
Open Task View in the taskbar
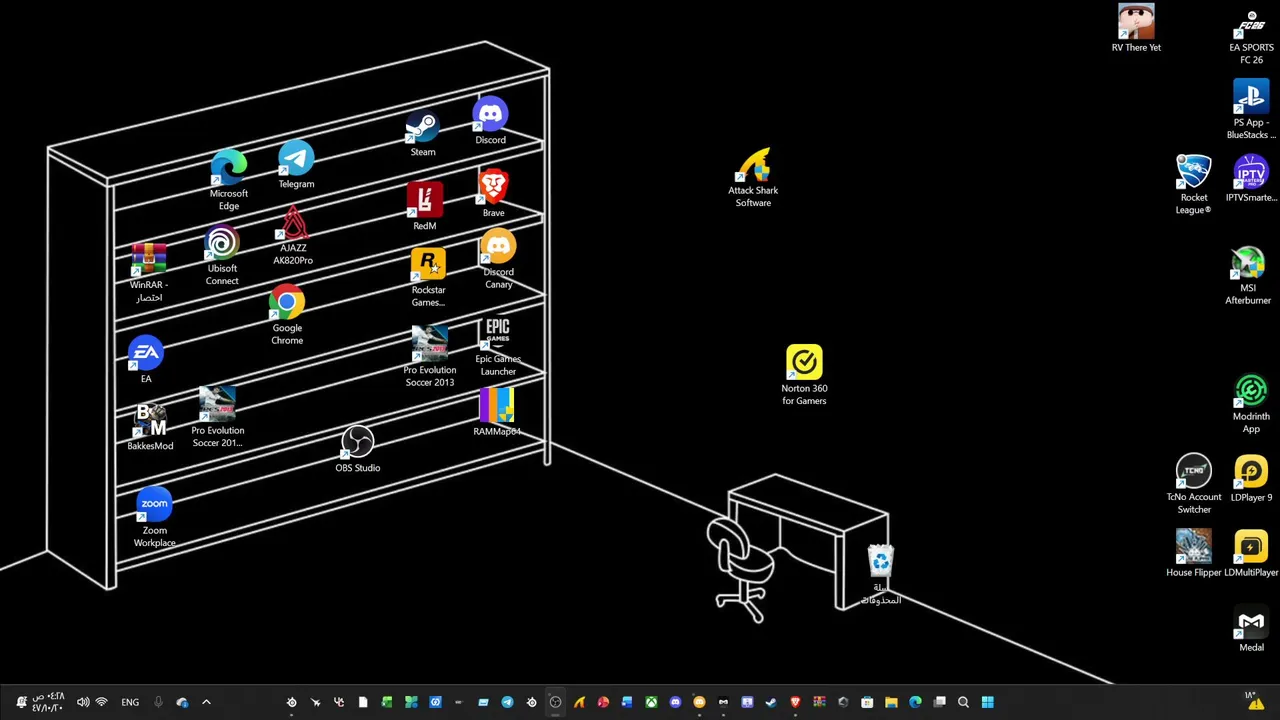pos(939,702)
